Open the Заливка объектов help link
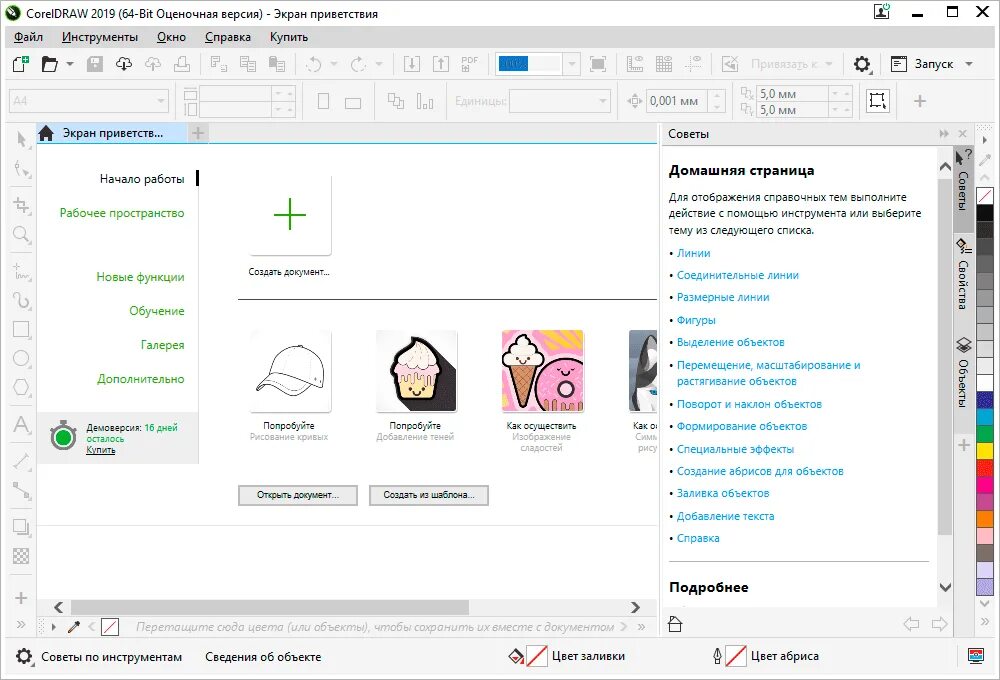Viewport: 1000px width, 680px height. pos(723,493)
